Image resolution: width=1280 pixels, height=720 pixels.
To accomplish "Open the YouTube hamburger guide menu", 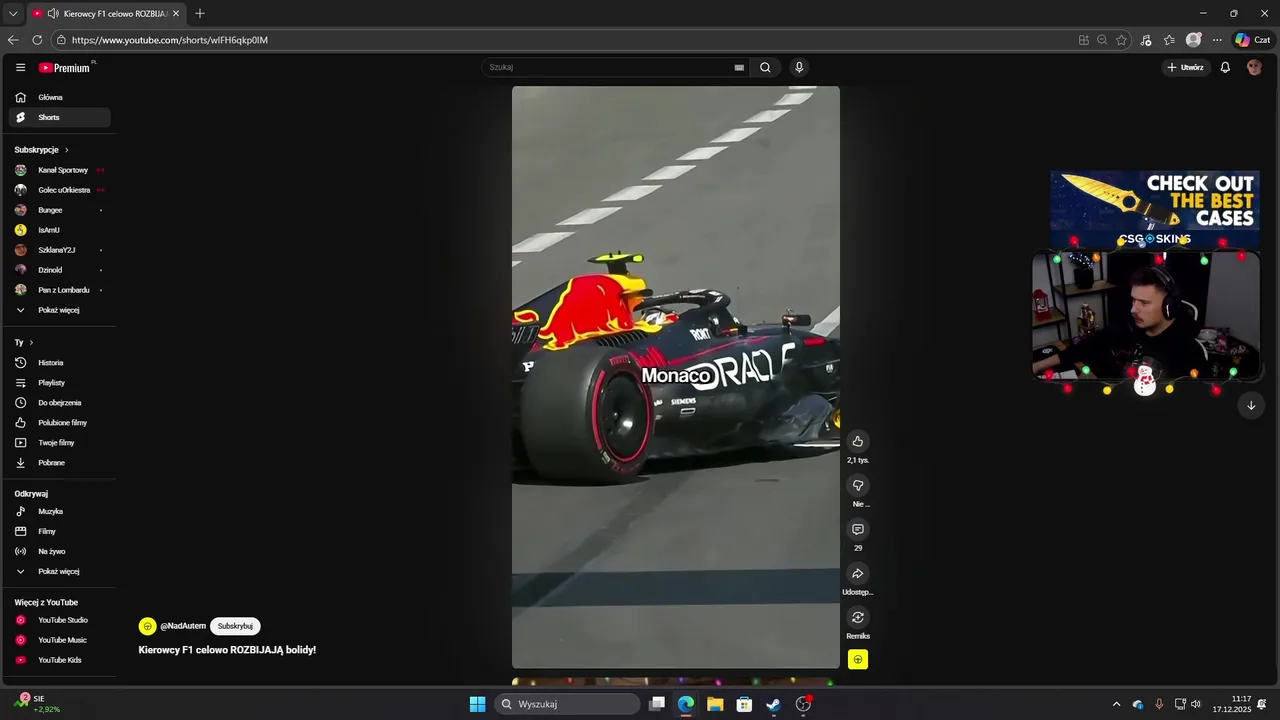I will tap(20, 68).
